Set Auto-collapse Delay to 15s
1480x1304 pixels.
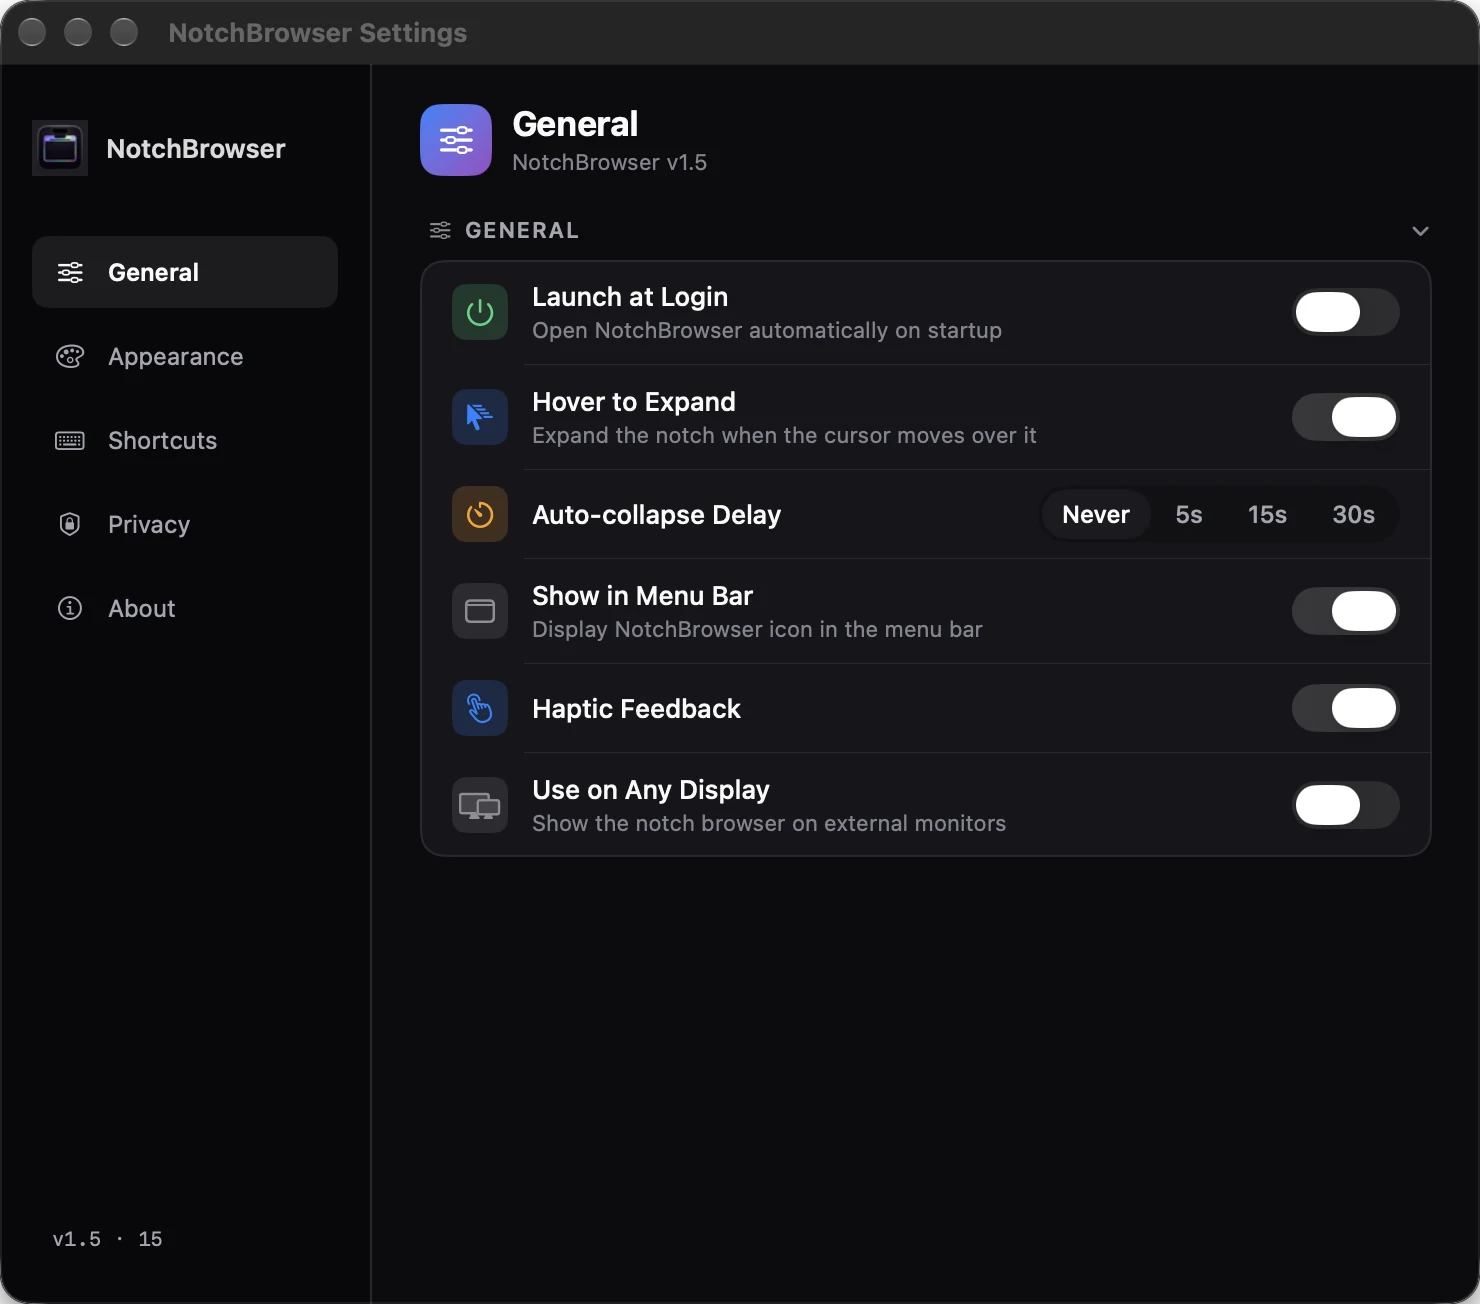(x=1267, y=514)
